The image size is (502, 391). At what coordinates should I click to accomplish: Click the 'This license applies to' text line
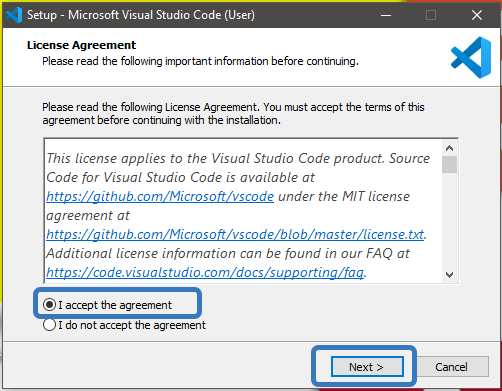(x=238, y=158)
